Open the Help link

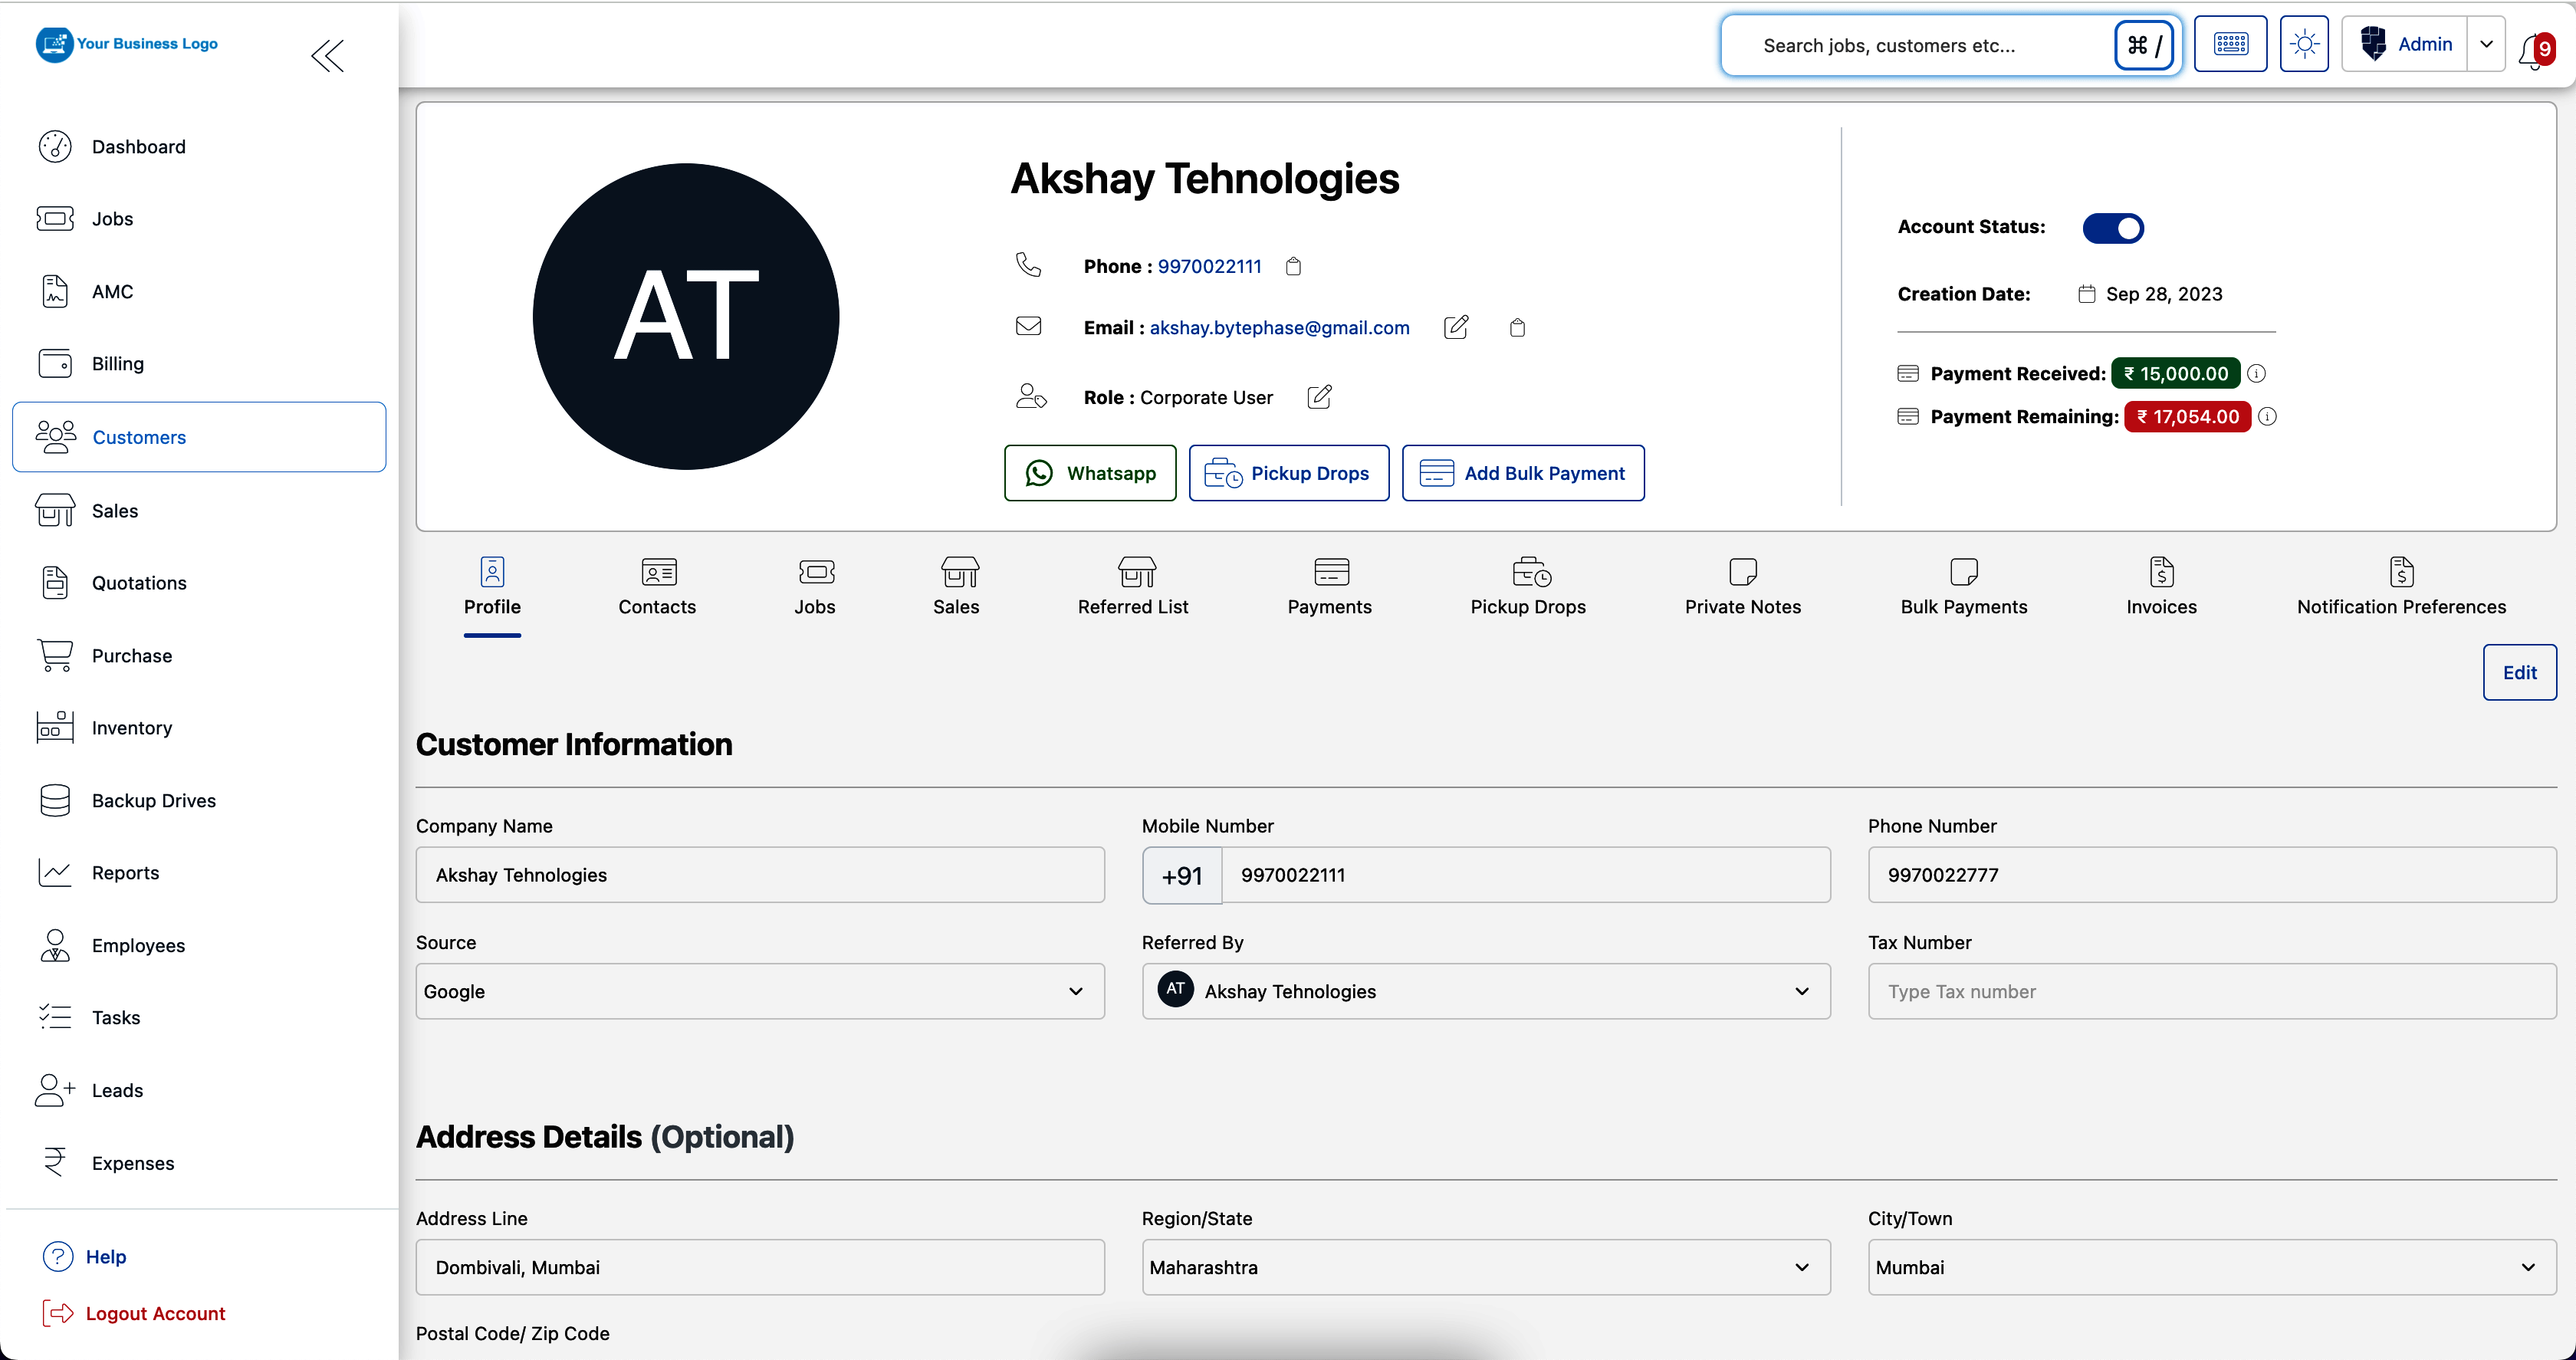tap(85, 1256)
